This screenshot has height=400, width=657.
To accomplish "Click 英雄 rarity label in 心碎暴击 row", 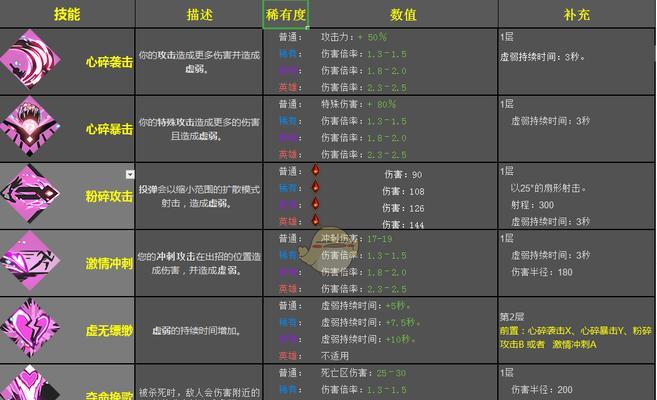I will tap(290, 155).
